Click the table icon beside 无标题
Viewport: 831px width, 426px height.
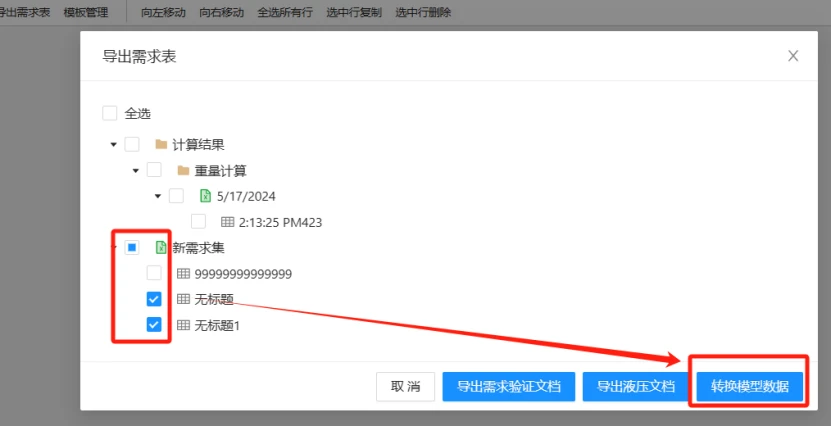(x=183, y=299)
